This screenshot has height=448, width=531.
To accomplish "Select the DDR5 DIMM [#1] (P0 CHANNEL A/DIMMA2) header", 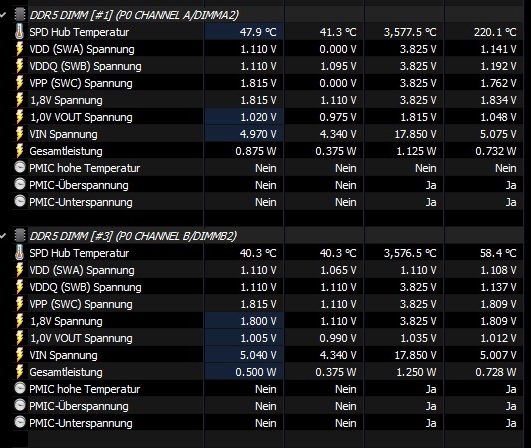I will coord(134,15).
